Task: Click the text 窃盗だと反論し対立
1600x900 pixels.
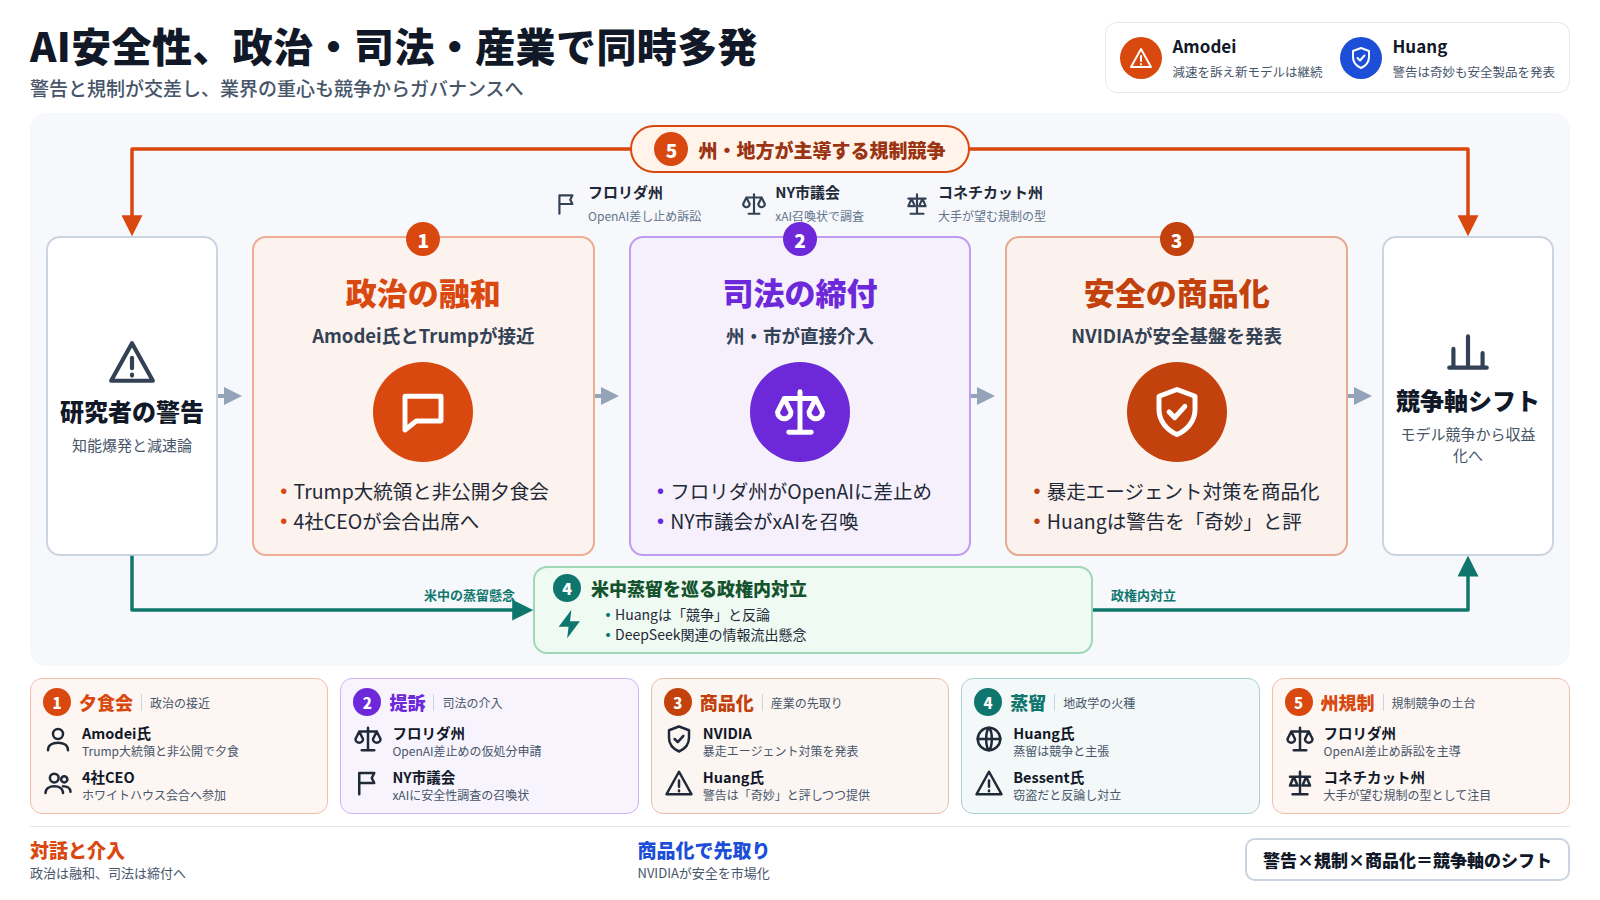Action: 1066,795
